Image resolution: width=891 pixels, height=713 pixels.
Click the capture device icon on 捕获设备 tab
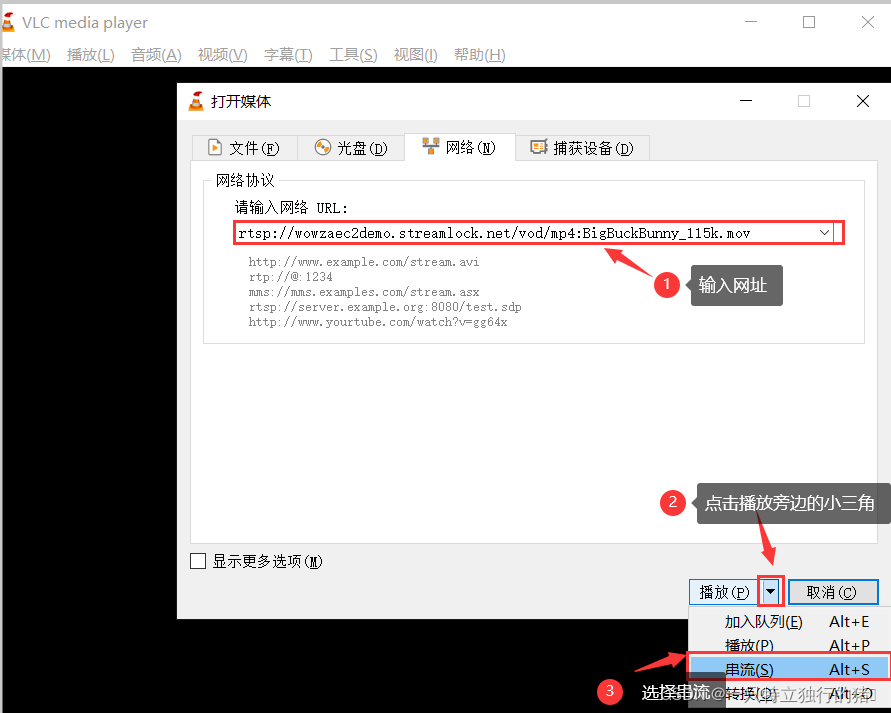(x=539, y=147)
